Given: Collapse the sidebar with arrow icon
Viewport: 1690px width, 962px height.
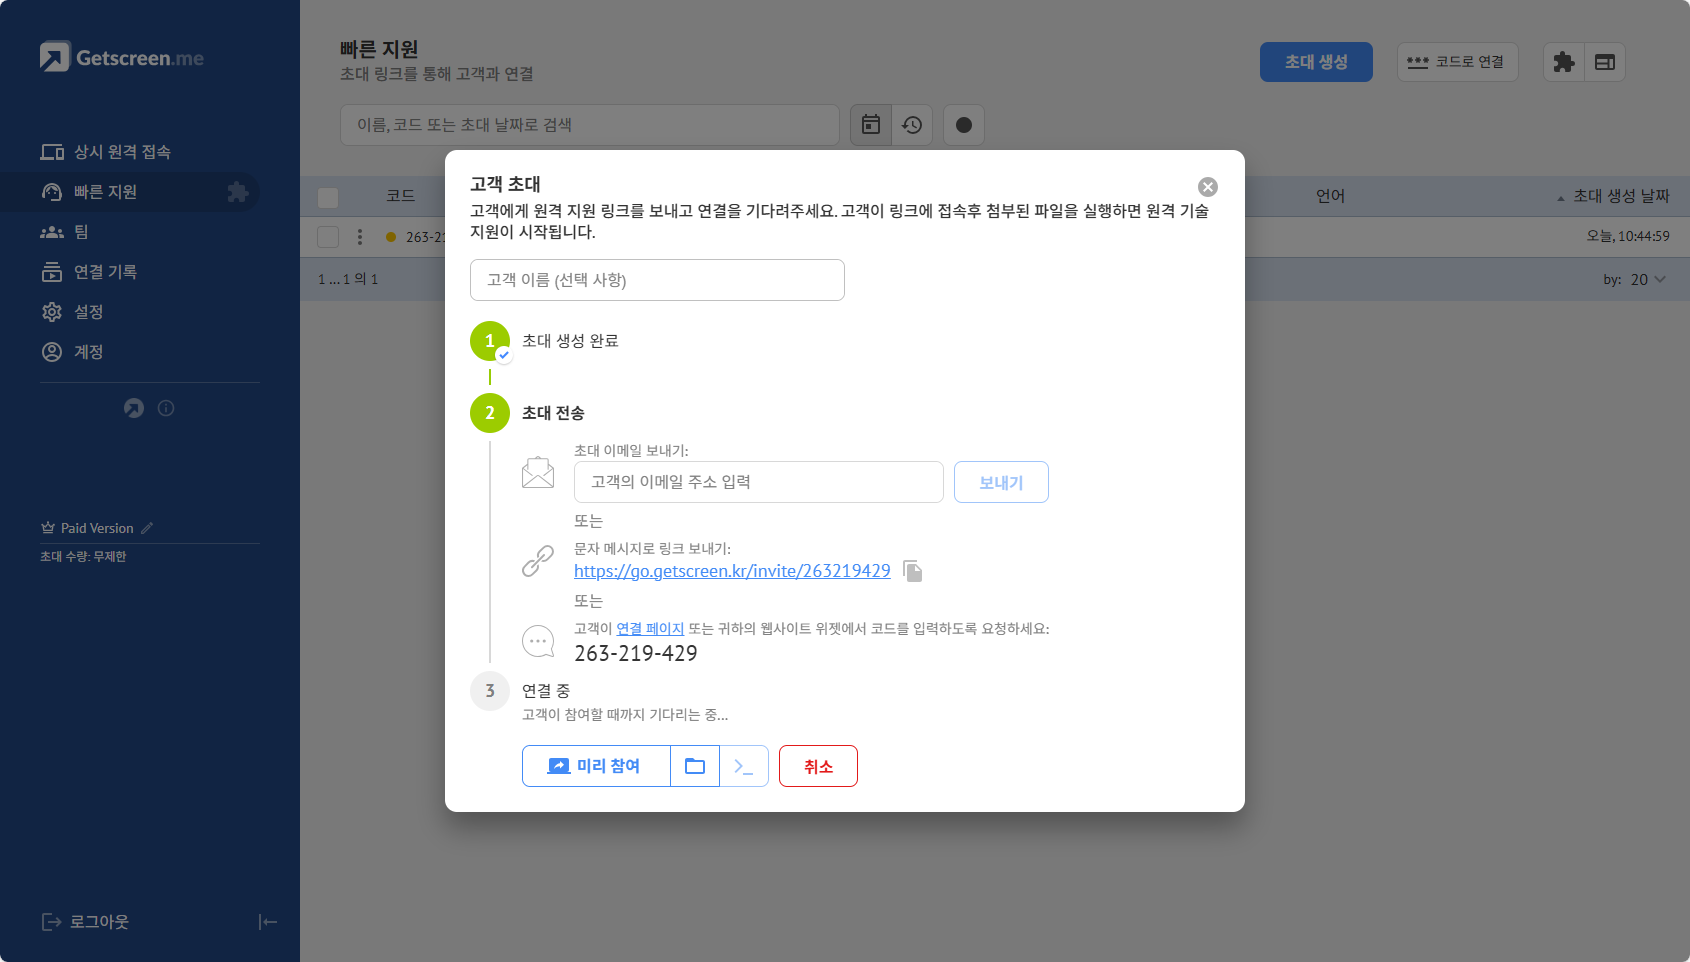Looking at the screenshot, I should (x=267, y=922).
